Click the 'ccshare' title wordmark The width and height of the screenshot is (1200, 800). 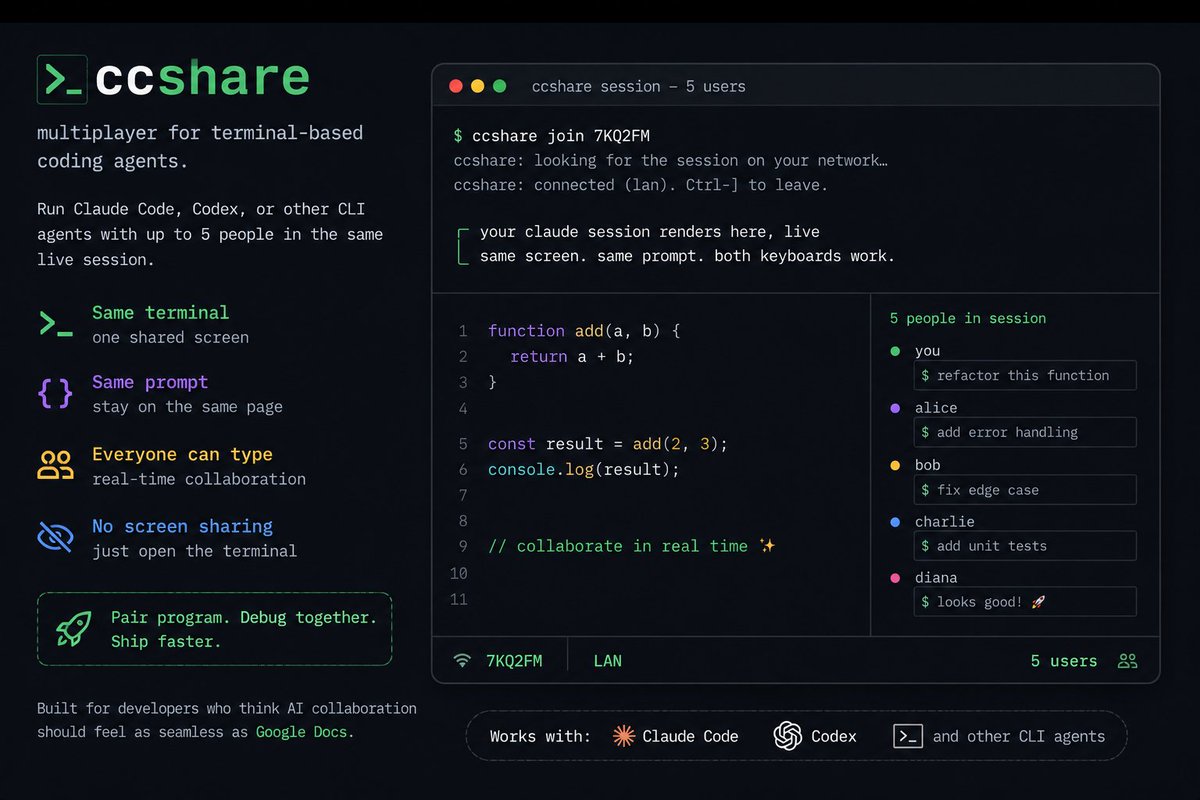pyautogui.click(x=202, y=78)
